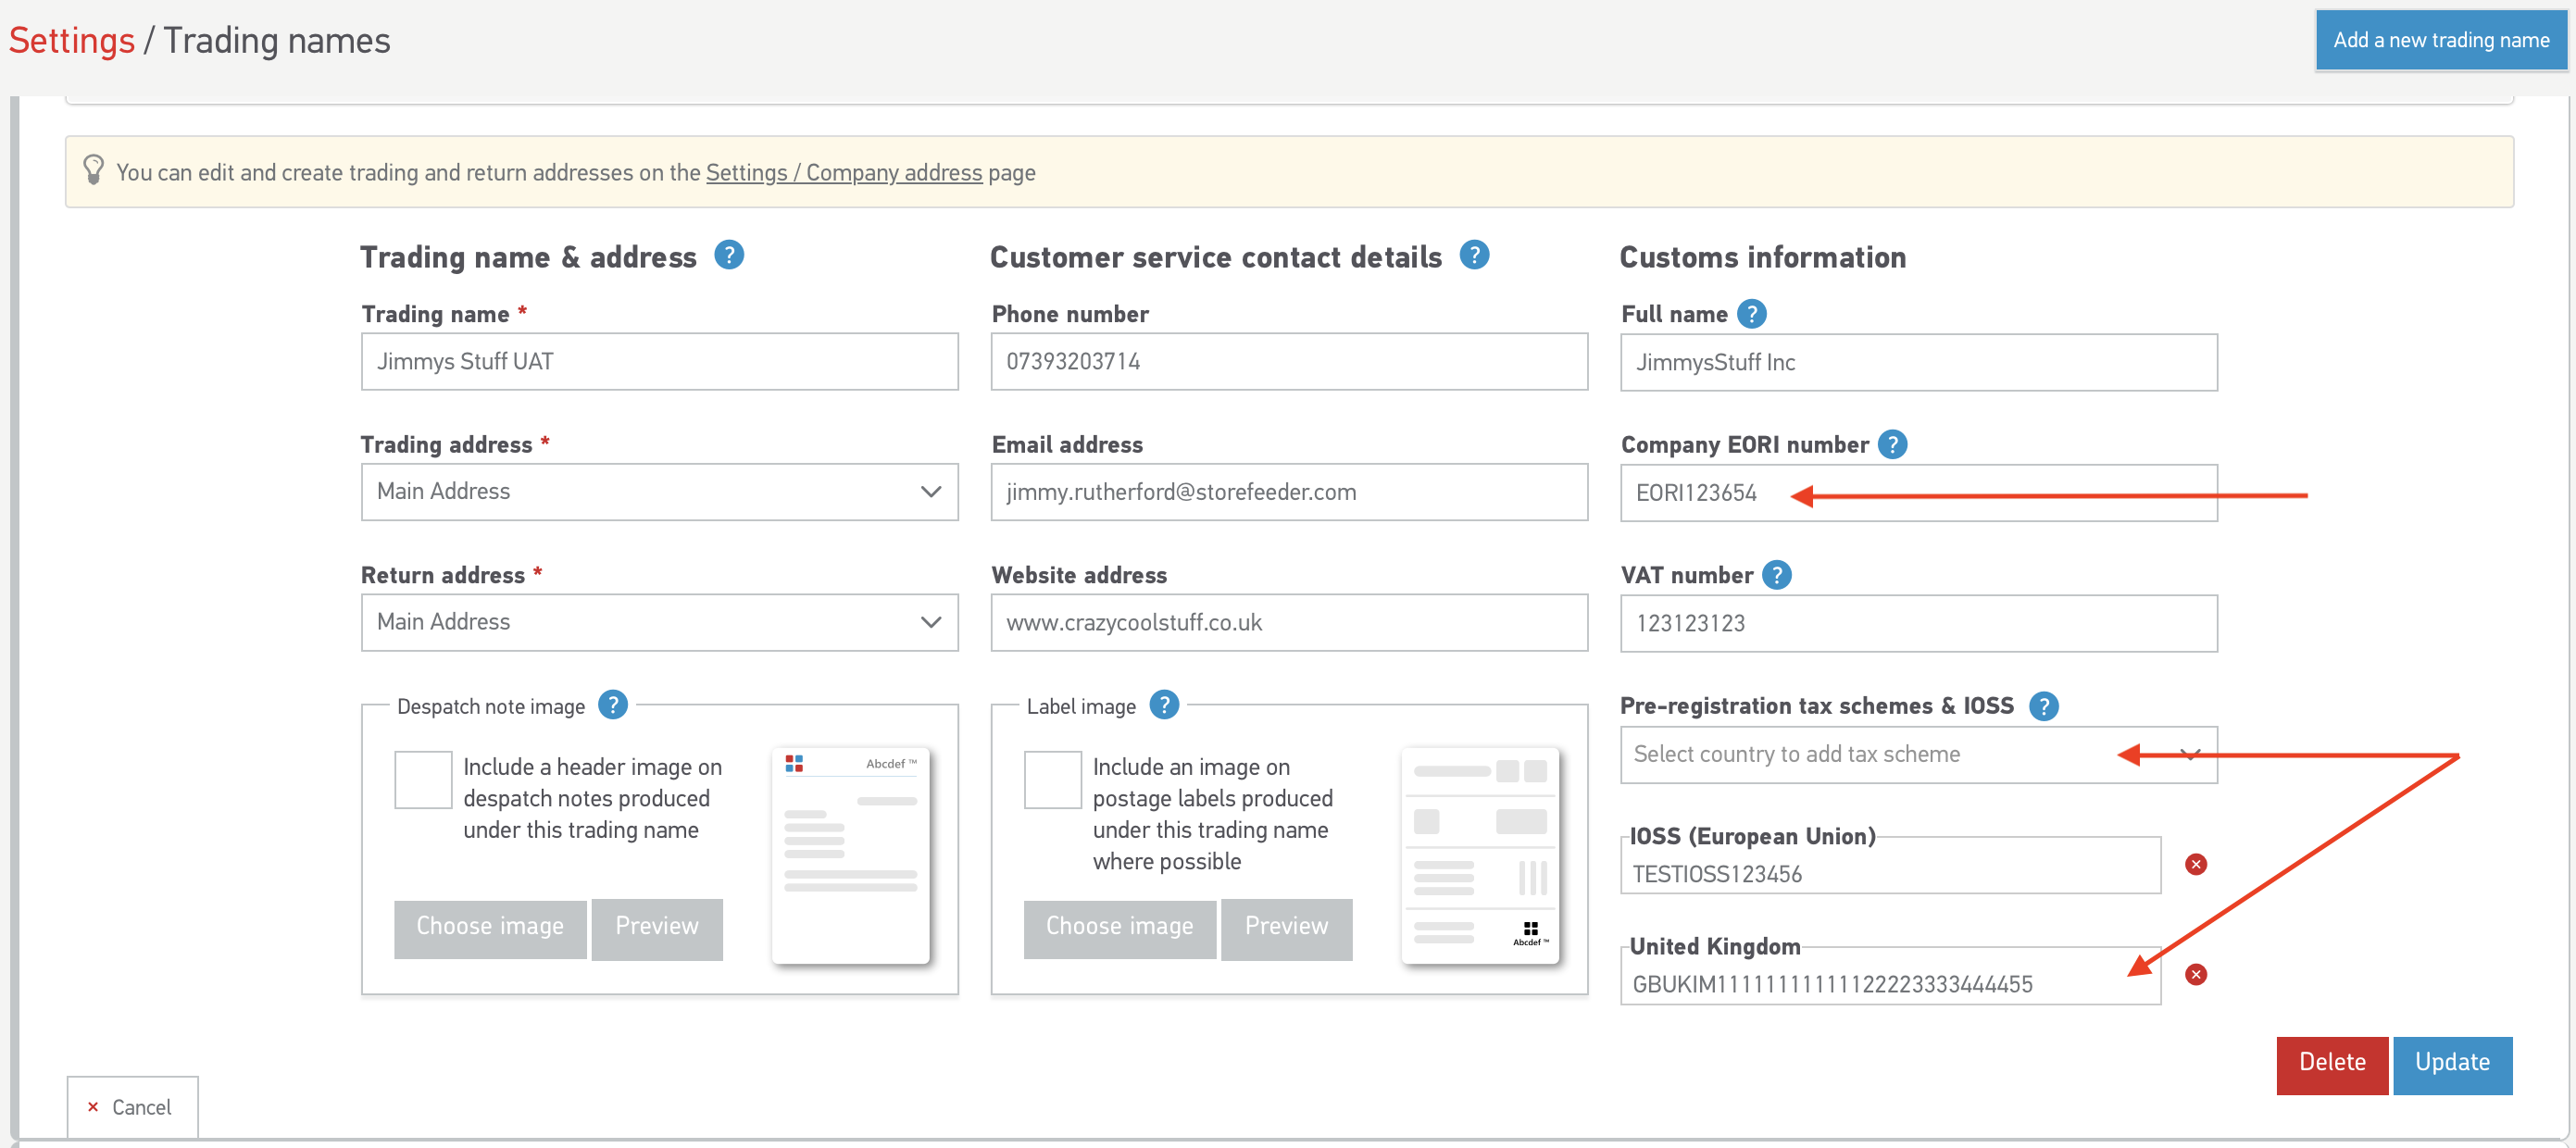This screenshot has width=2576, height=1148.
Task: Open the Return address dropdown
Action: [659, 622]
